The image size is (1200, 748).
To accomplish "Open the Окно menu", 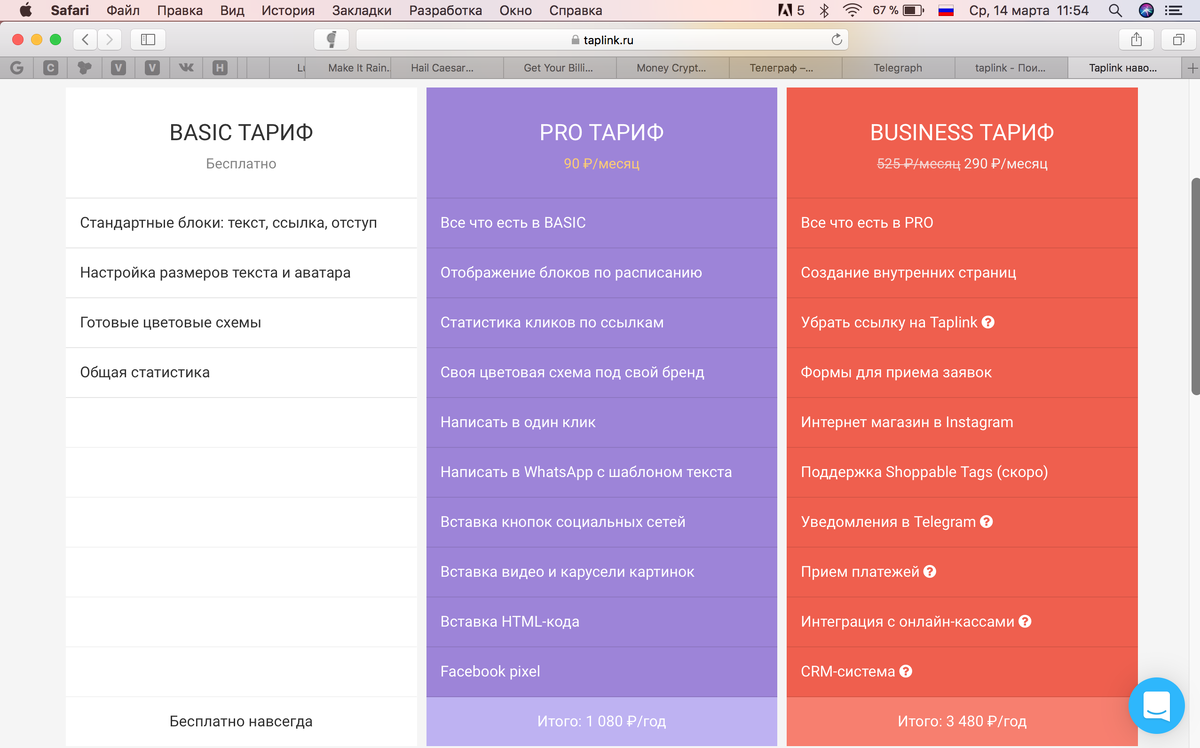I will tap(515, 11).
